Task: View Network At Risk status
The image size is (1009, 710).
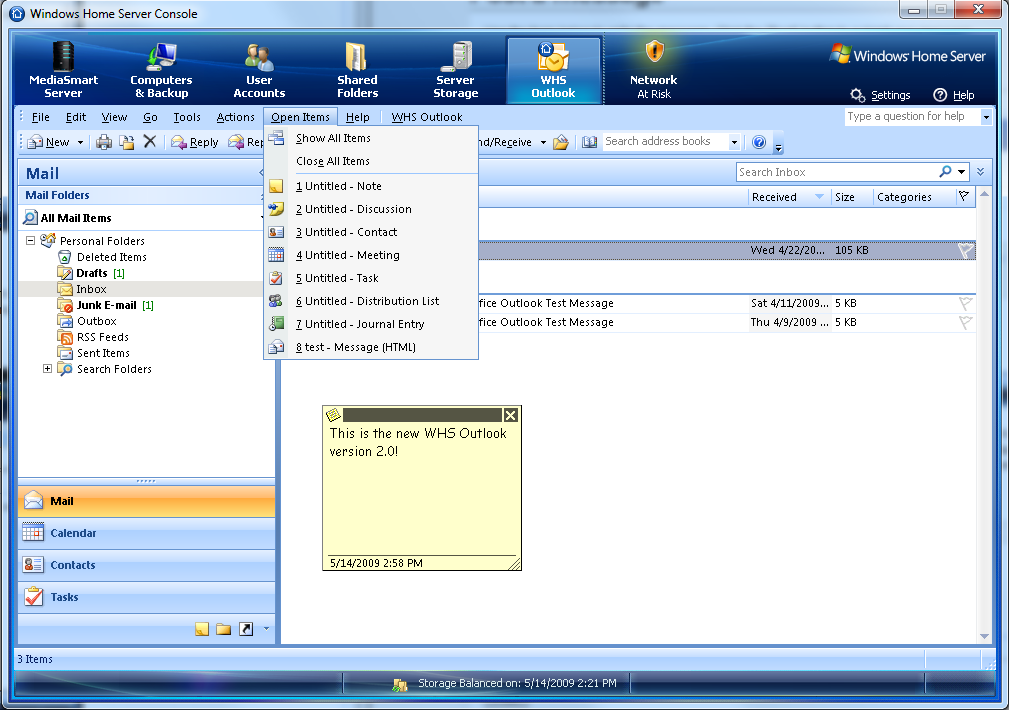Action: (654, 70)
